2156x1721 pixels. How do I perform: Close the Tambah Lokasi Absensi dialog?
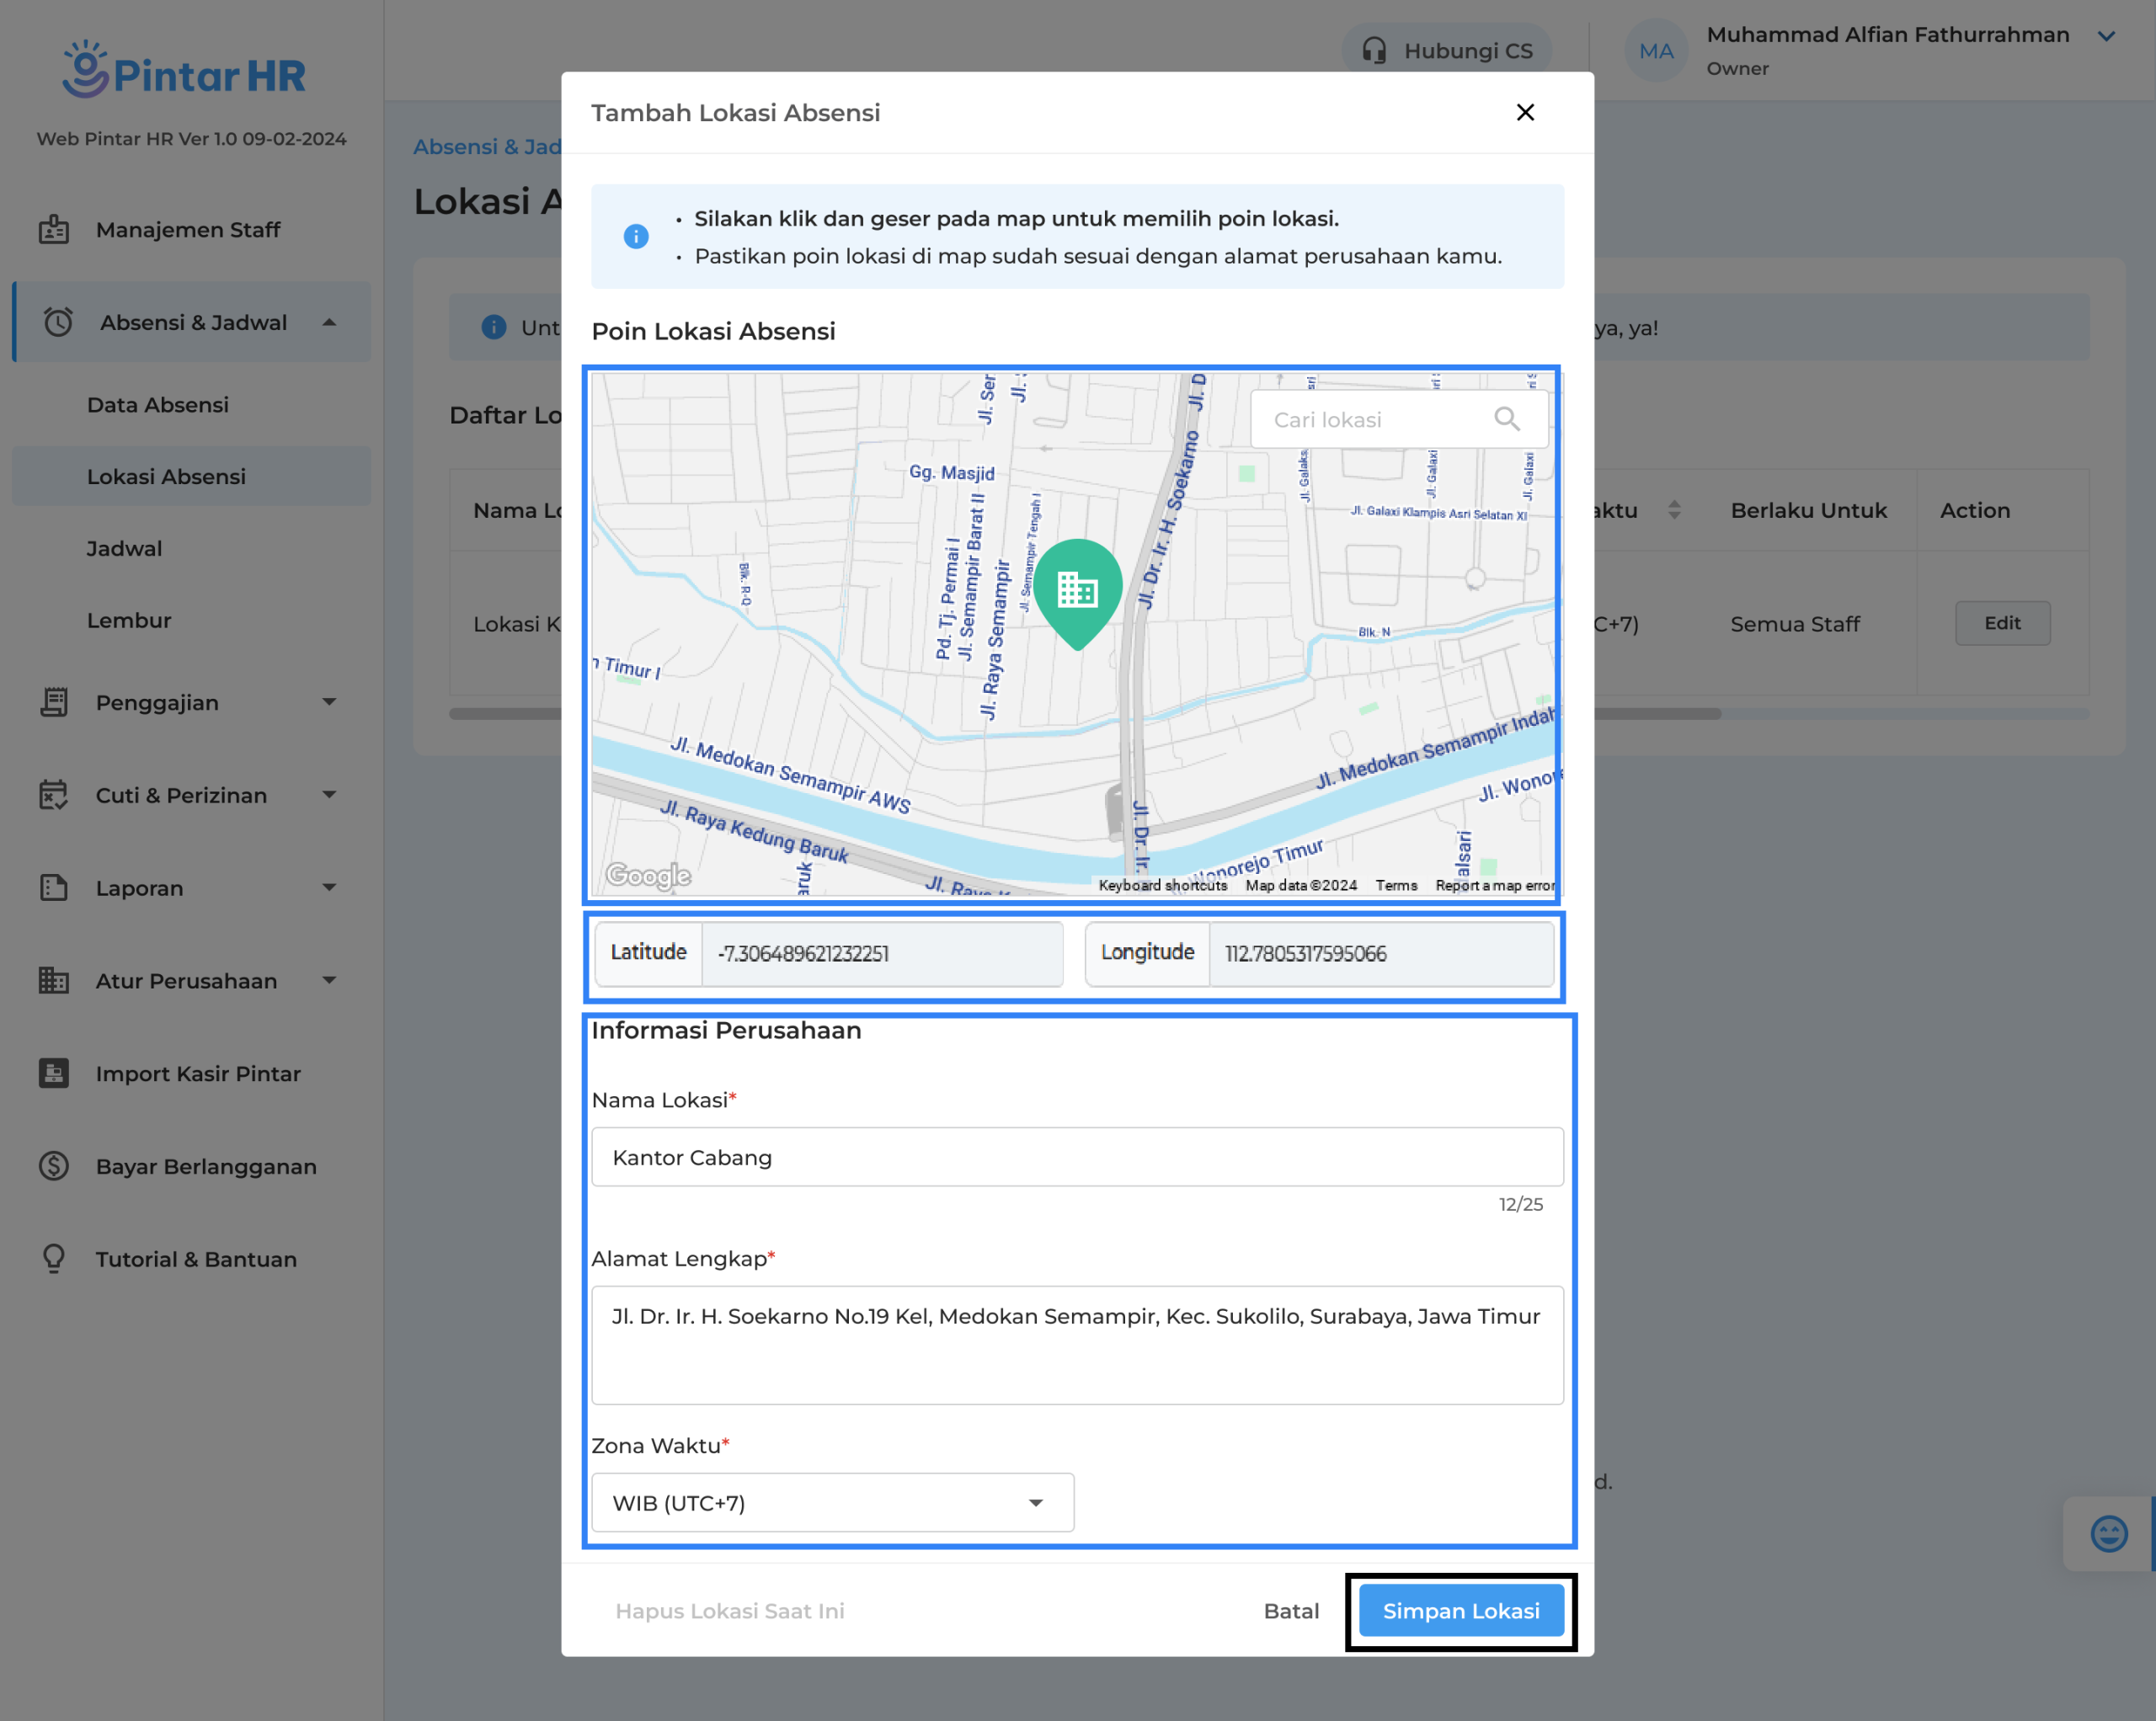pos(1525,112)
